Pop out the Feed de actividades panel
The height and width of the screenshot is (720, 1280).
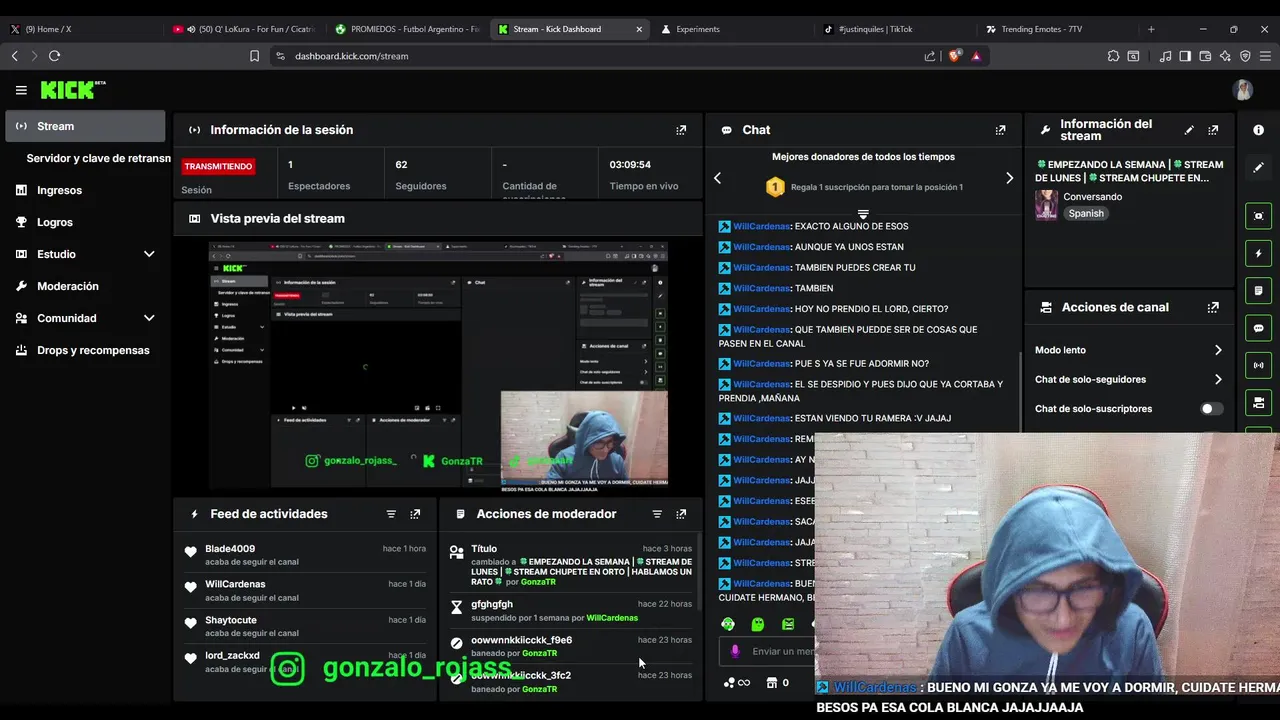coord(415,514)
